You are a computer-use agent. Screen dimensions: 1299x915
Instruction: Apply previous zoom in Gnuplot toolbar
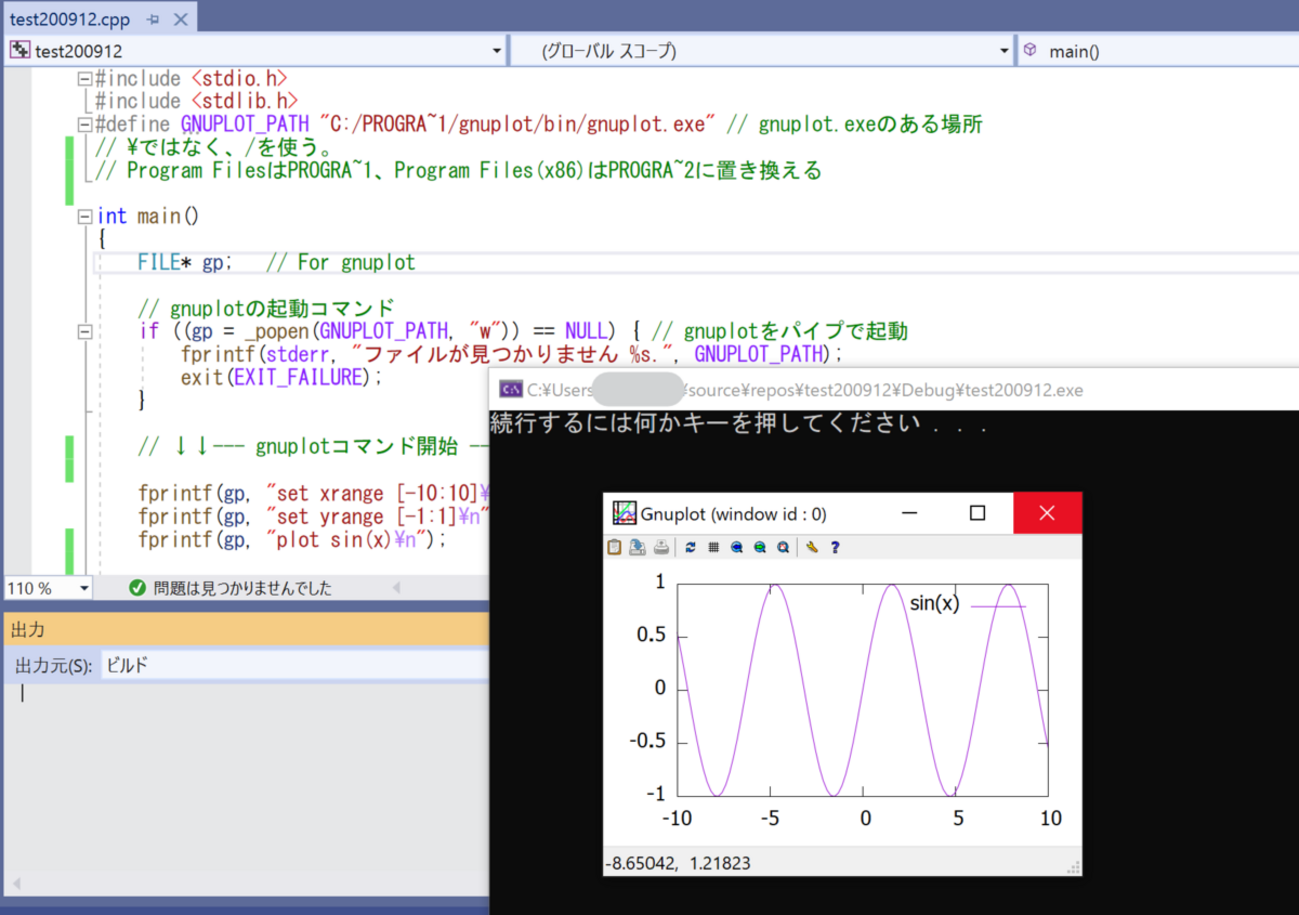(x=737, y=547)
